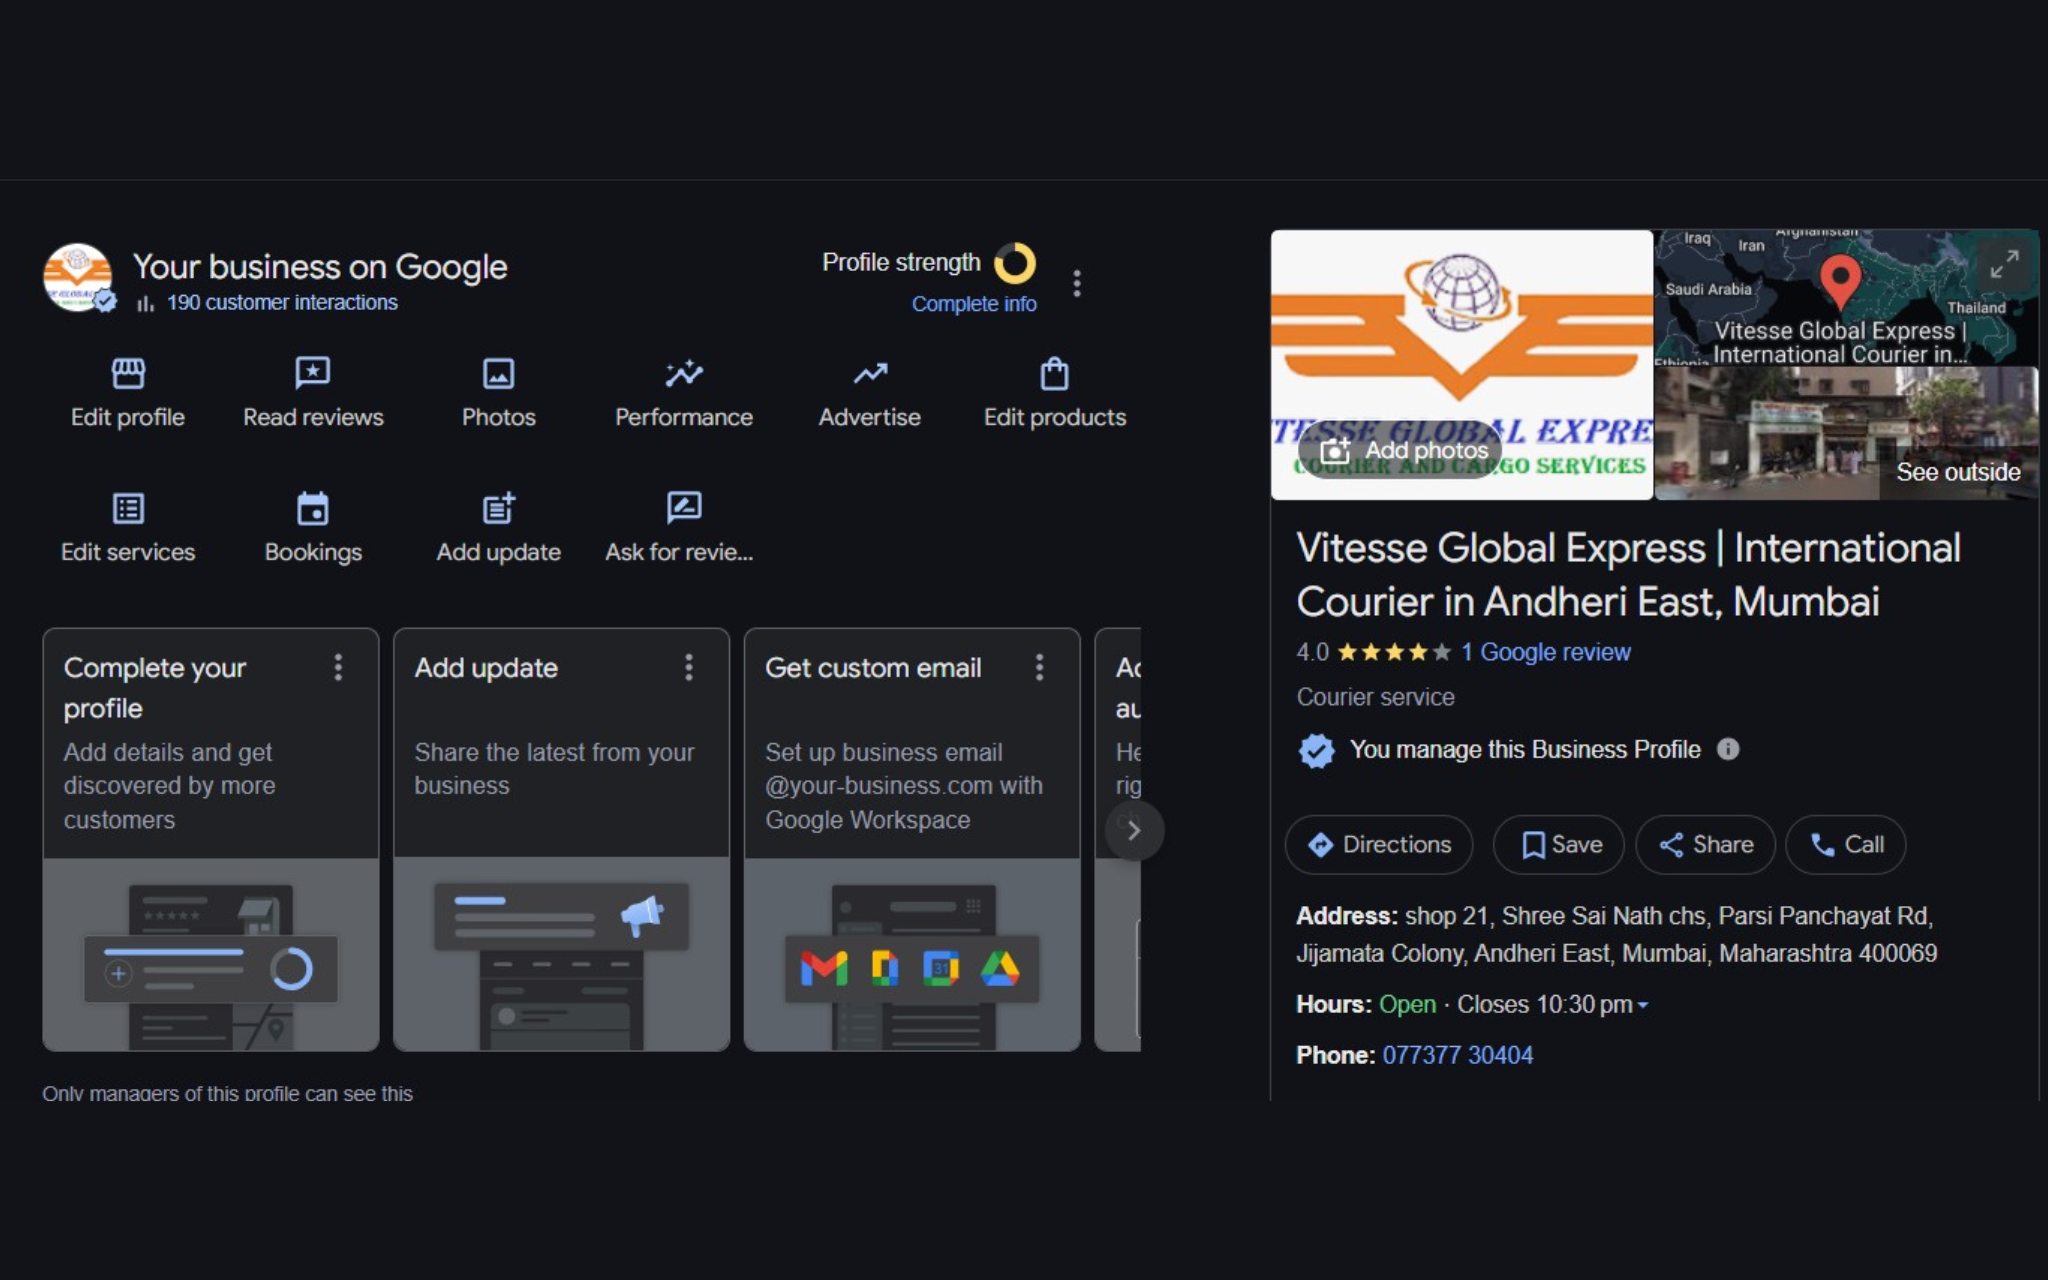The height and width of the screenshot is (1280, 2048).
Task: Click the business logo avatar
Action: (77, 277)
